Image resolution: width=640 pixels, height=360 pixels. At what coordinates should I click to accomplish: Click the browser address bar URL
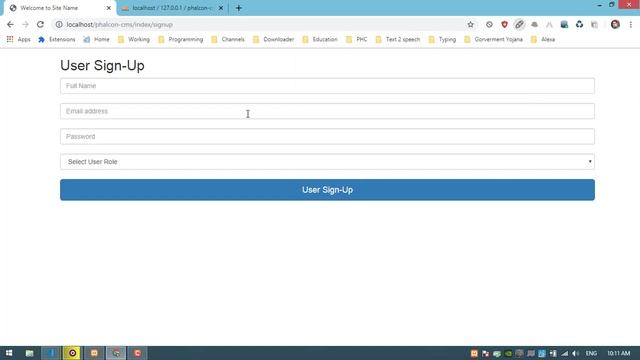tap(120, 24)
